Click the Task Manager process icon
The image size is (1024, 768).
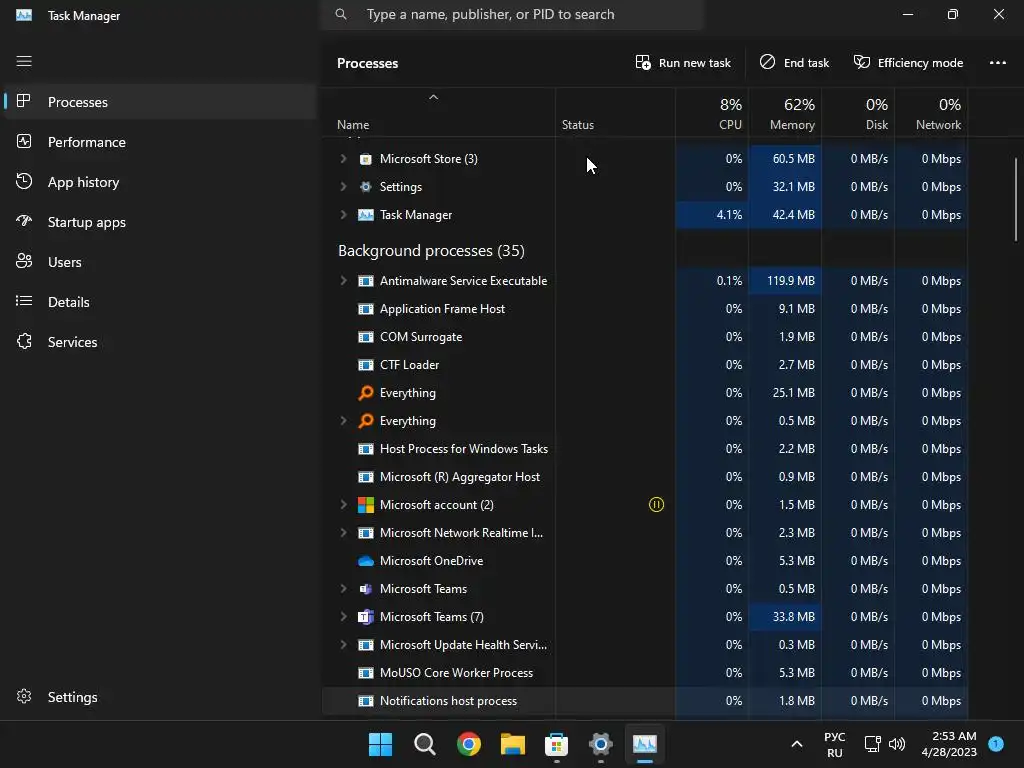366,215
